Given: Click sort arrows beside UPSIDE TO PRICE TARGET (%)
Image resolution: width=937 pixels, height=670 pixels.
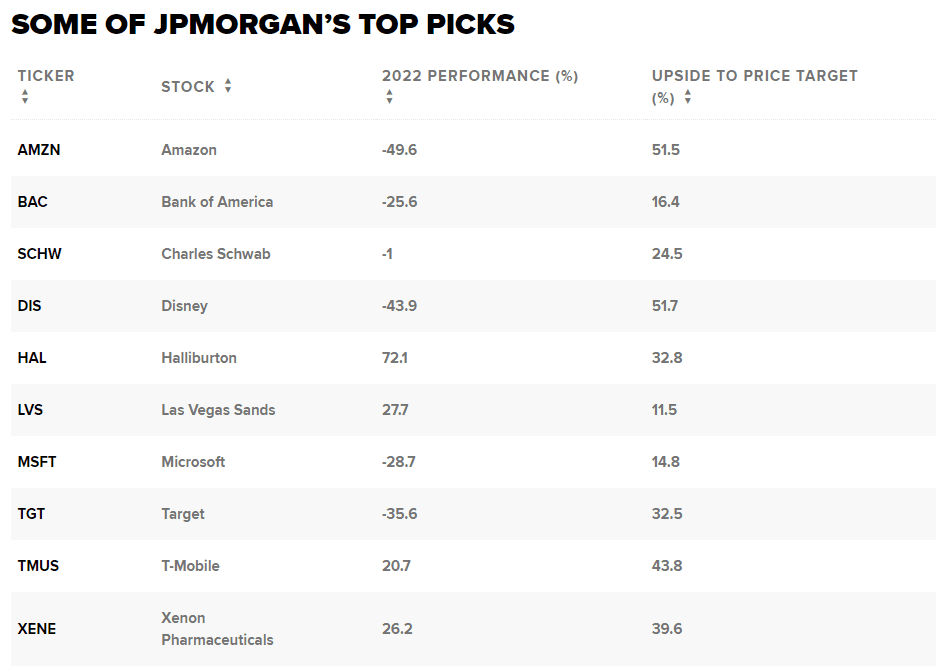Looking at the screenshot, I should tap(688, 98).
